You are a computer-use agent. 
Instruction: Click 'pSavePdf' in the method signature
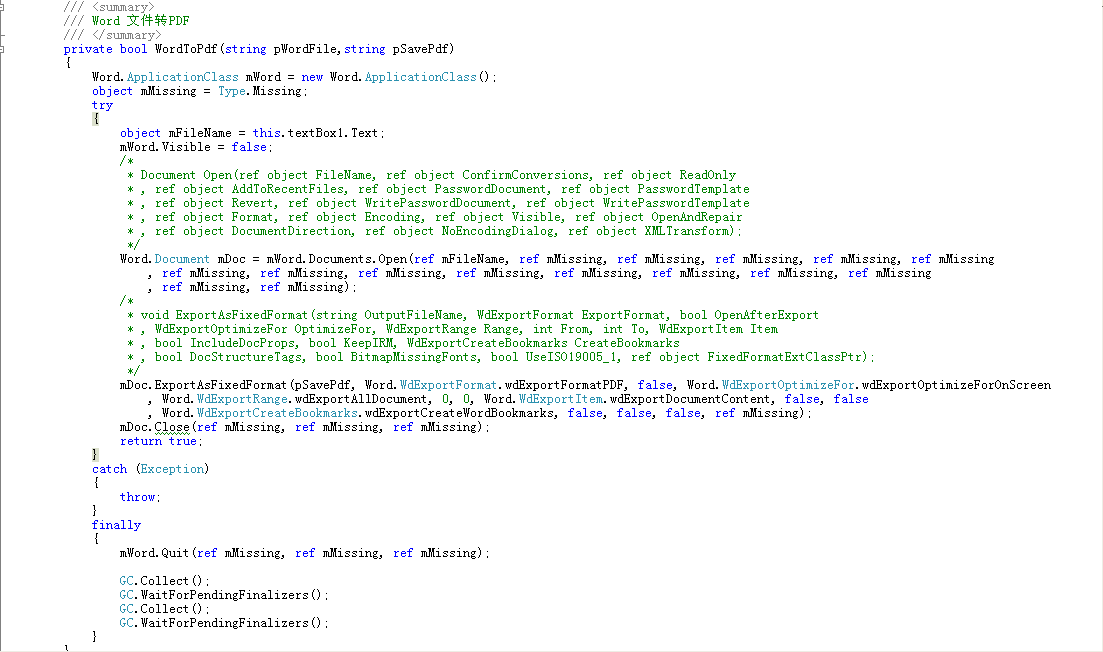tap(421, 49)
